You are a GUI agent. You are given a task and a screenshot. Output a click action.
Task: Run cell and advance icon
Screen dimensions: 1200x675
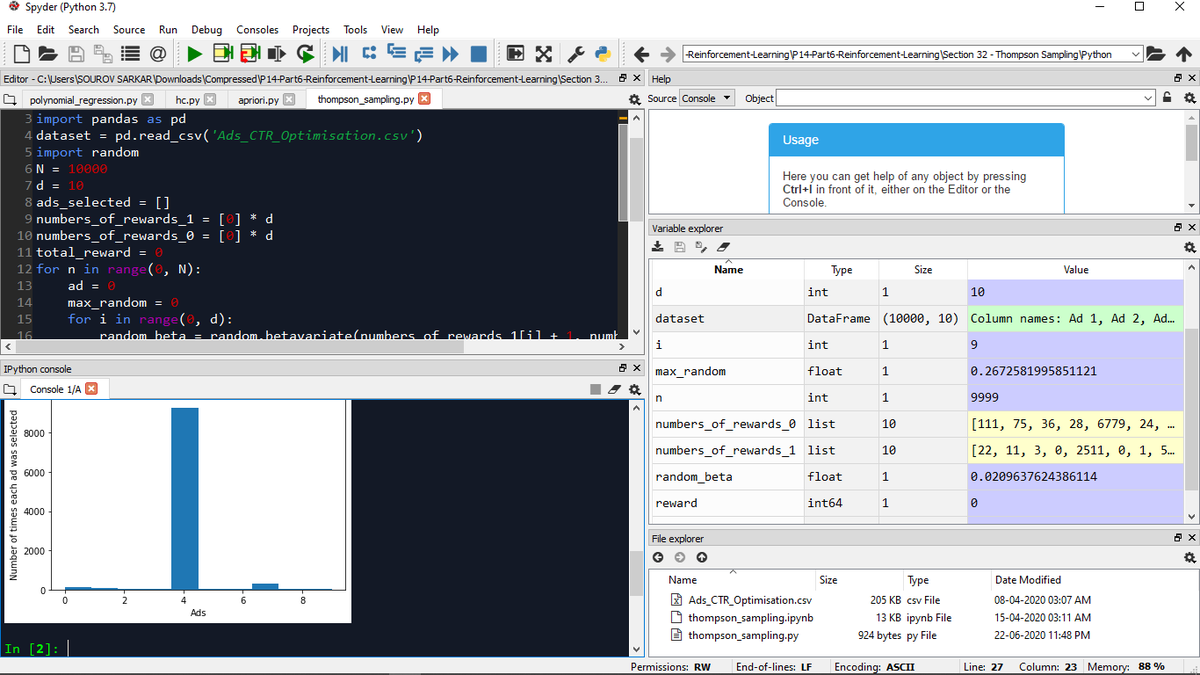250,54
